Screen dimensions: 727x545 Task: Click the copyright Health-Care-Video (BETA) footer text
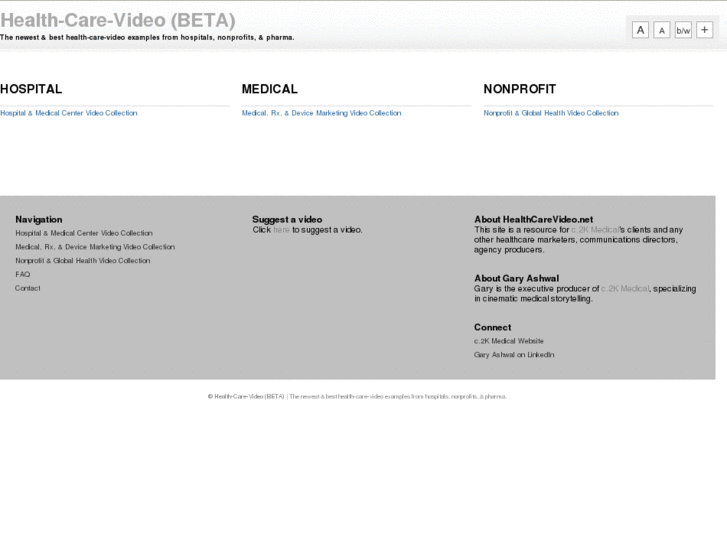(x=246, y=397)
